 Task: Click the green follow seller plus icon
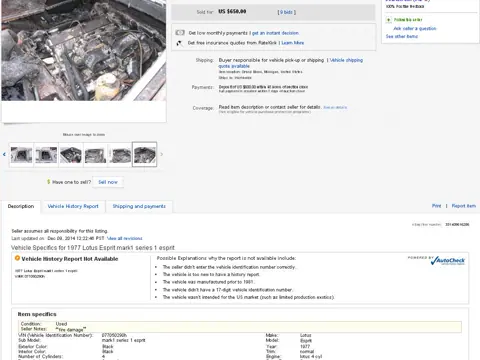pyautogui.click(x=389, y=20)
